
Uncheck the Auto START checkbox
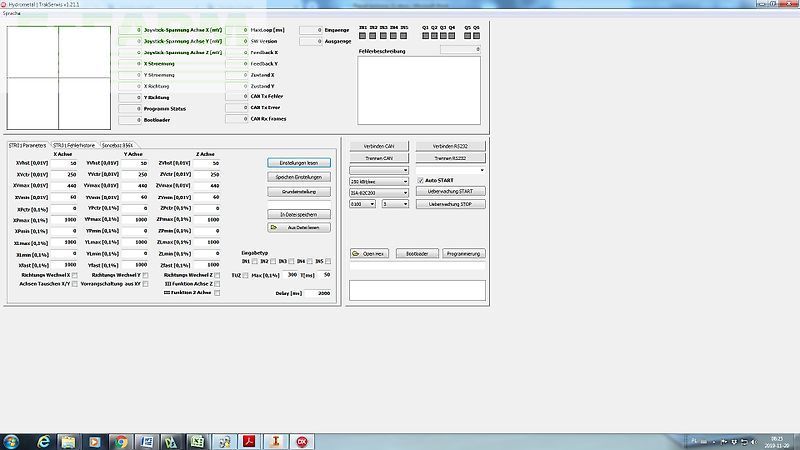click(x=420, y=181)
